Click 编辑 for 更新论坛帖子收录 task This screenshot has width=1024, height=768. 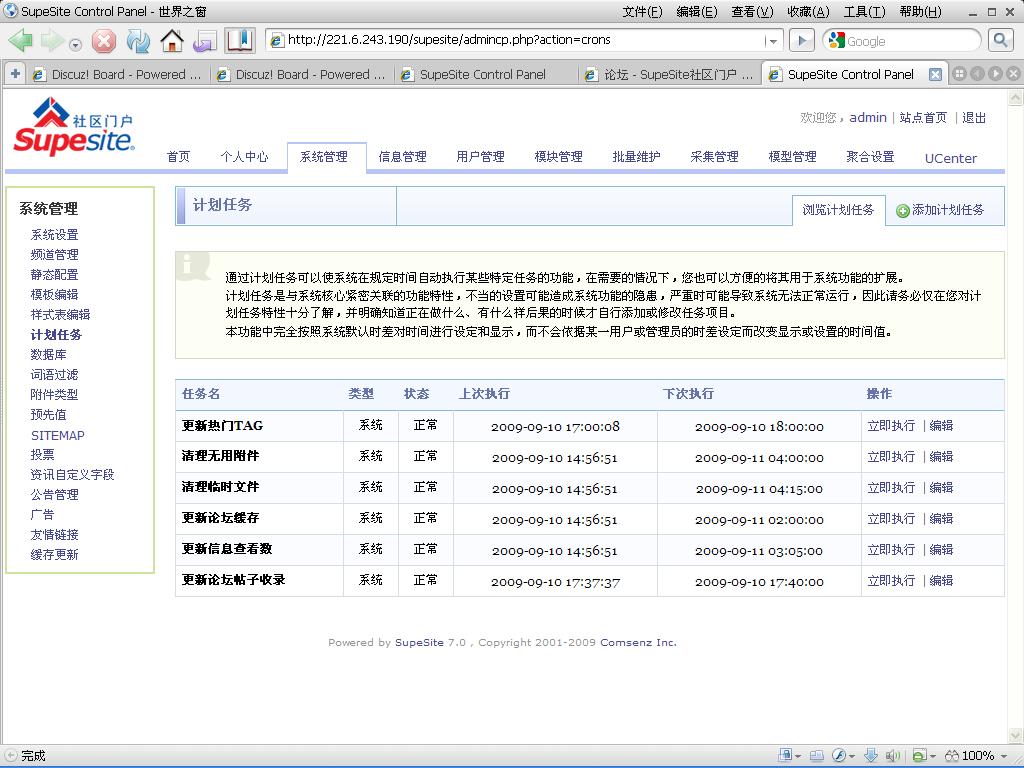pyautogui.click(x=941, y=581)
